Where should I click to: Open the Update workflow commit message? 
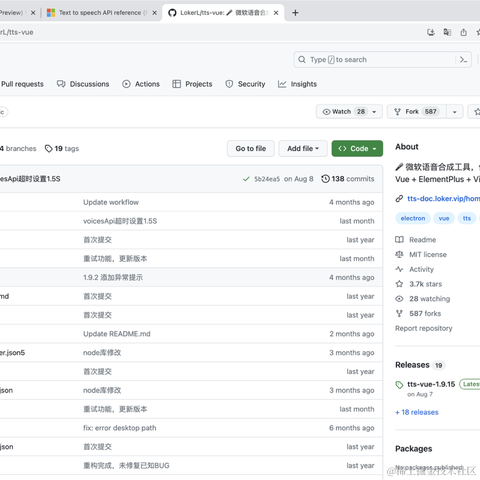111,202
